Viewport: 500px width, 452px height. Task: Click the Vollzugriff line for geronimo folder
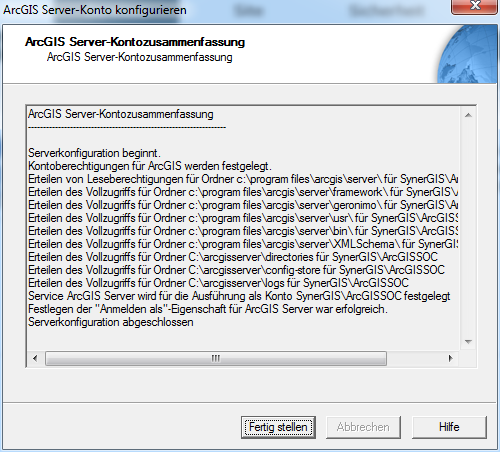click(243, 205)
